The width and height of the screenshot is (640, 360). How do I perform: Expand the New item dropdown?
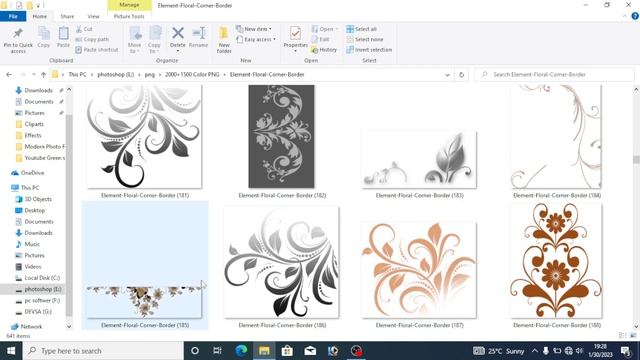[254, 29]
